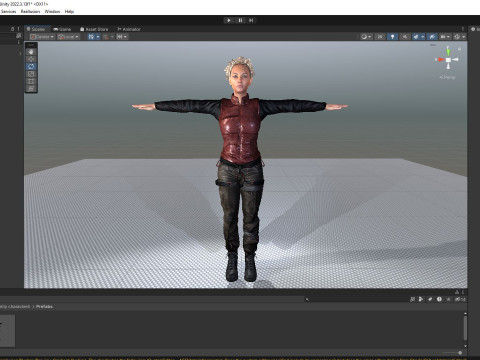
Task: Toggle hidden objects visibility button
Action: [432, 37]
